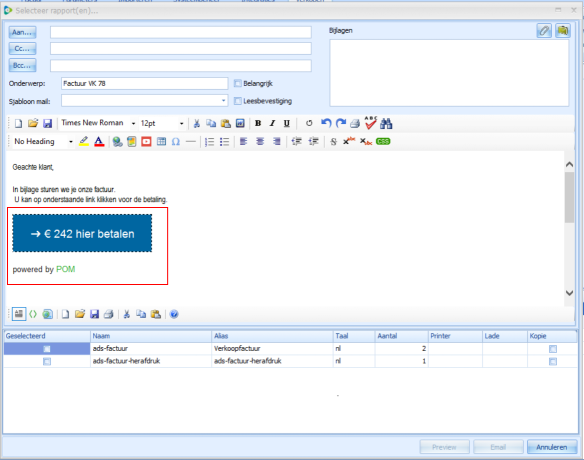Align text to the left
Image resolution: width=584 pixels, height=460 pixels.
click(x=244, y=142)
